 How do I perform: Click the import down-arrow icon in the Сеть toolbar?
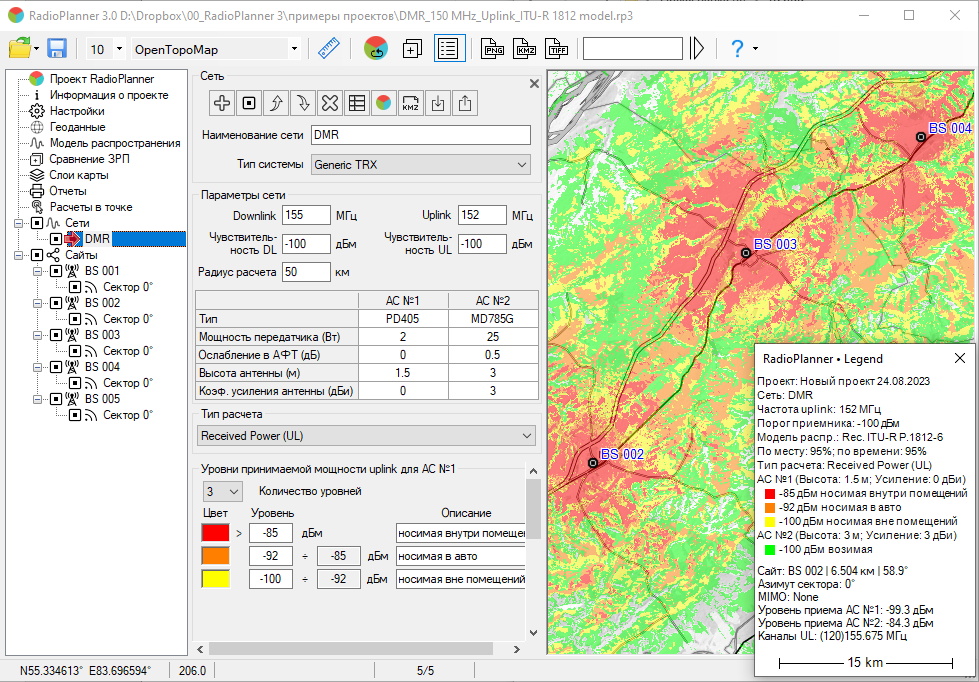[x=438, y=103]
